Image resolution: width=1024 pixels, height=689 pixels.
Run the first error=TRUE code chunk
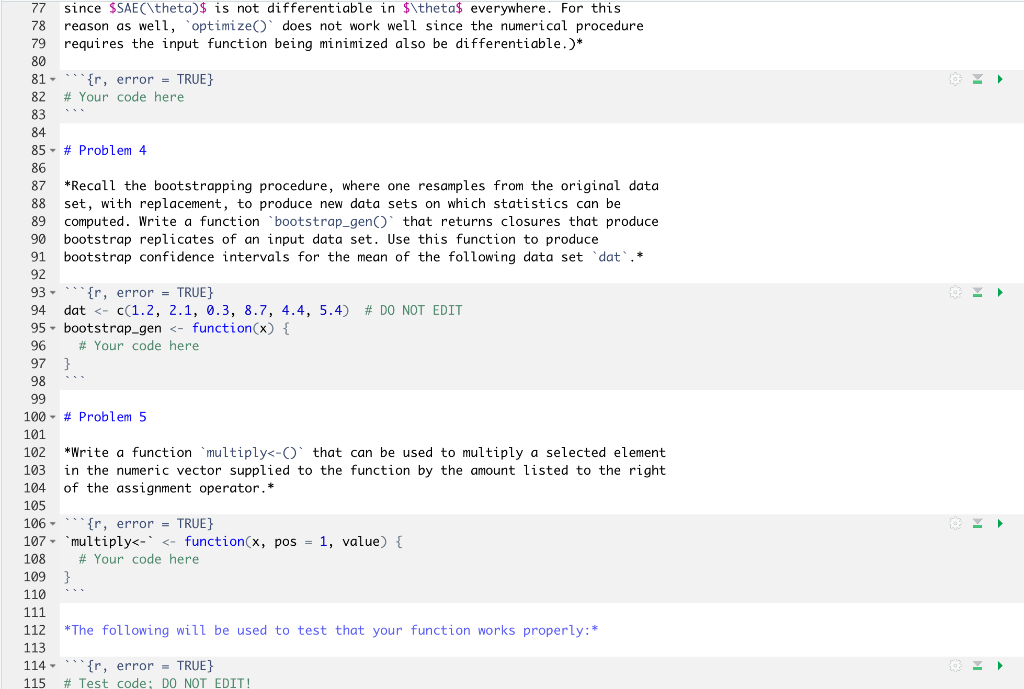click(999, 79)
